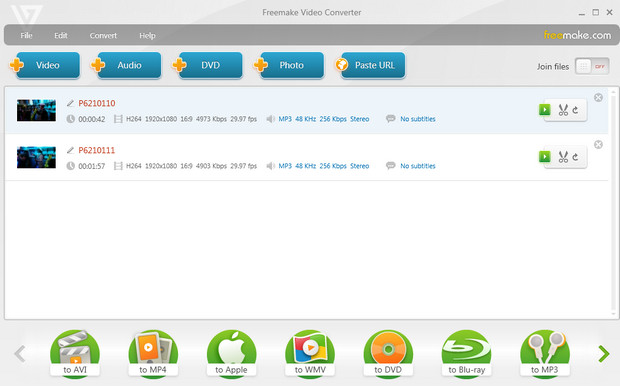This screenshot has height=386, width=620.
Task: Click the speaker icon of P6210111
Action: (x=270, y=166)
